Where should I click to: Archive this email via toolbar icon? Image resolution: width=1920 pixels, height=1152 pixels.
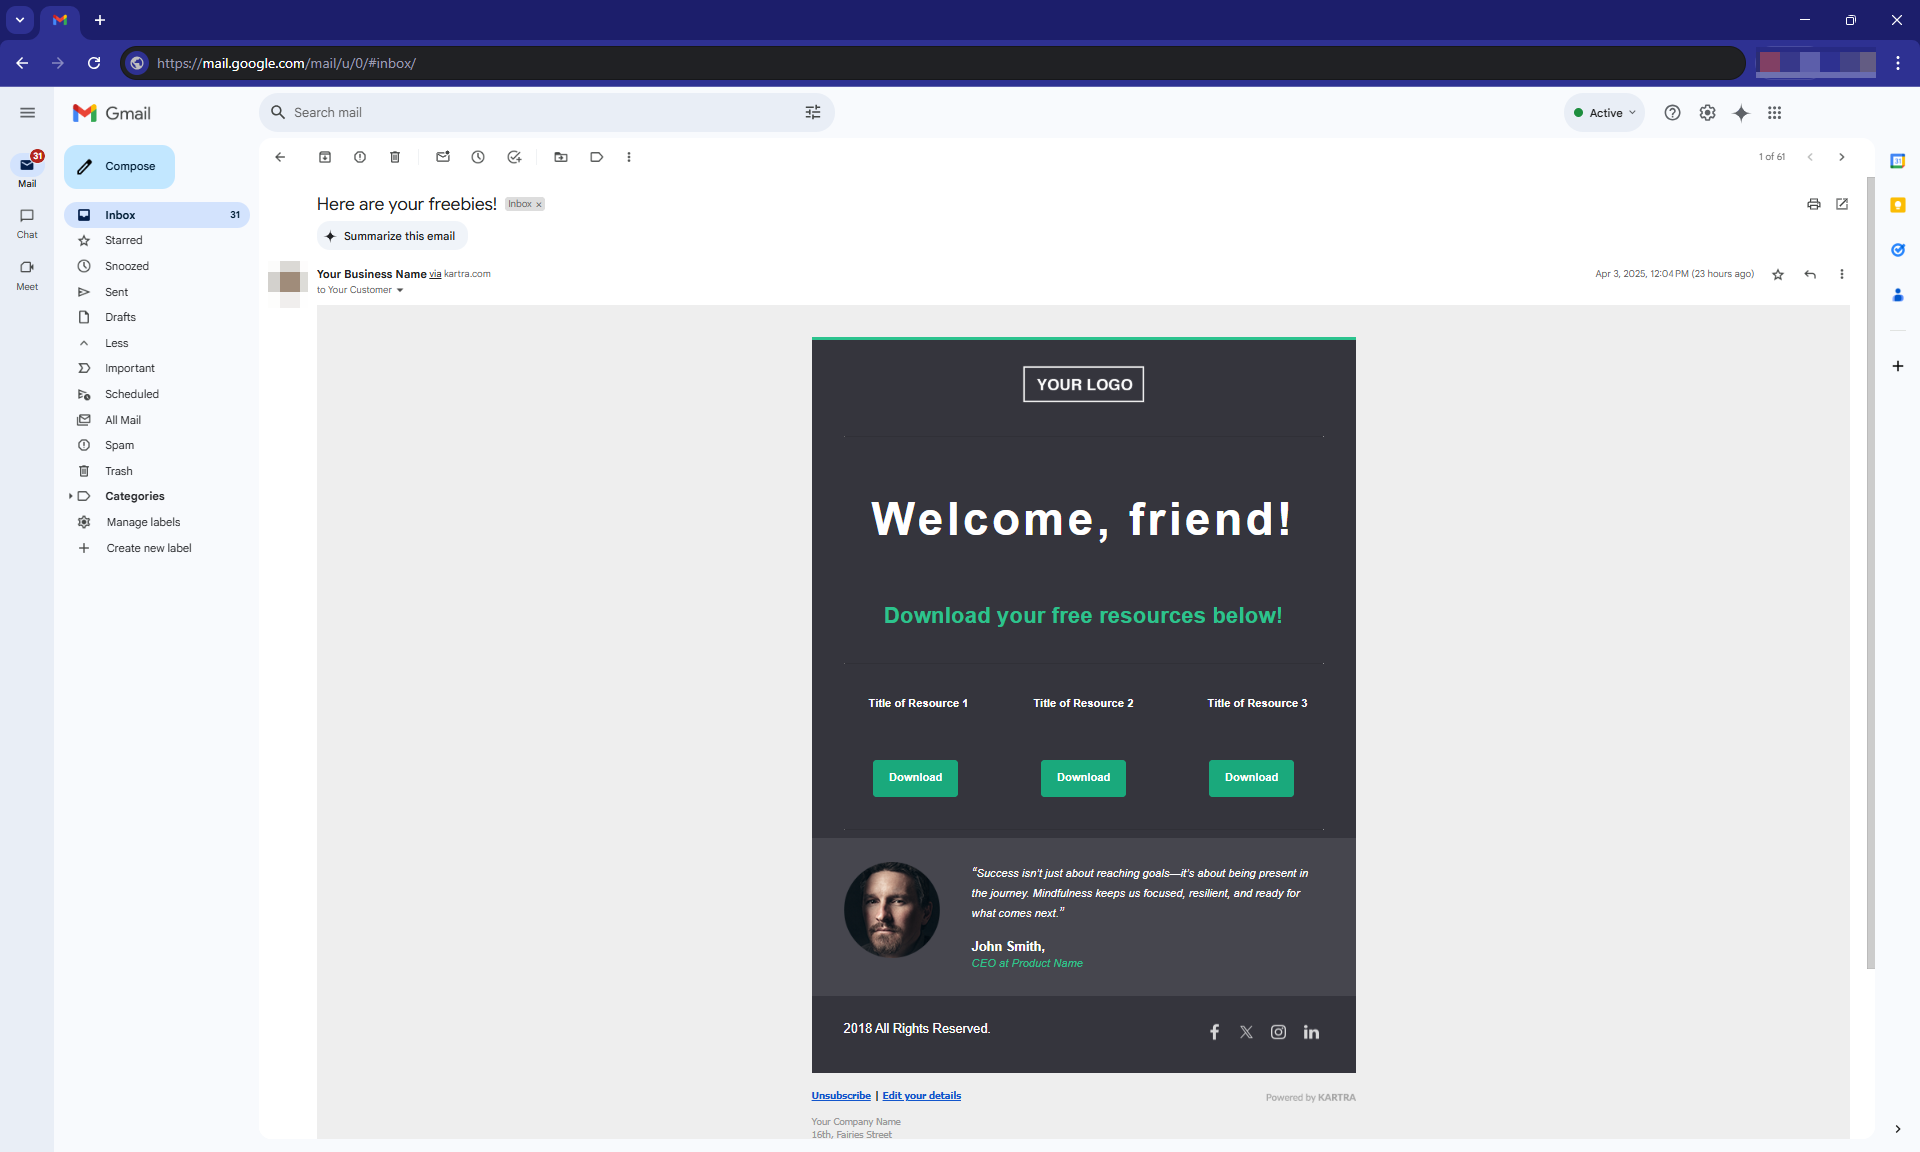(x=325, y=157)
